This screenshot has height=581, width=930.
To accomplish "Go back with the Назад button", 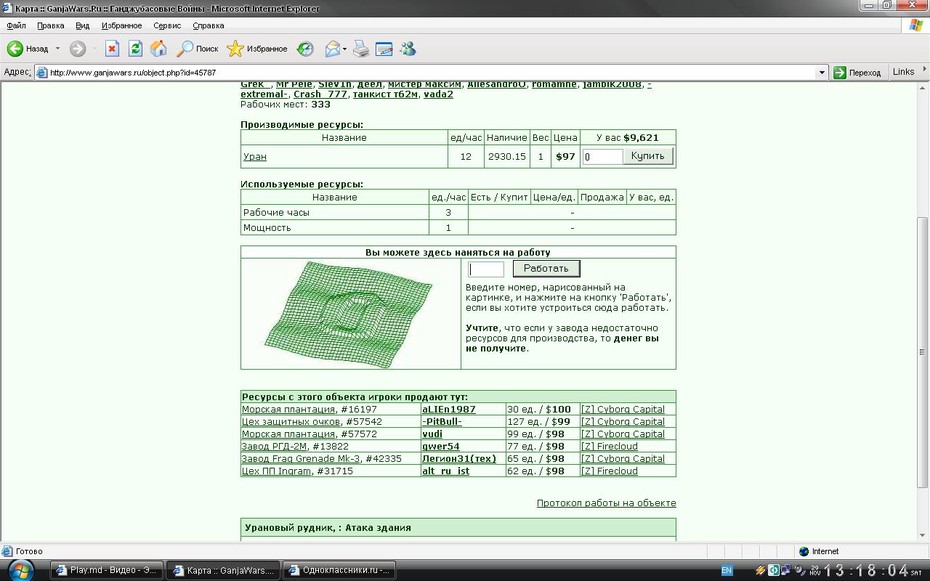I will pyautogui.click(x=27, y=49).
